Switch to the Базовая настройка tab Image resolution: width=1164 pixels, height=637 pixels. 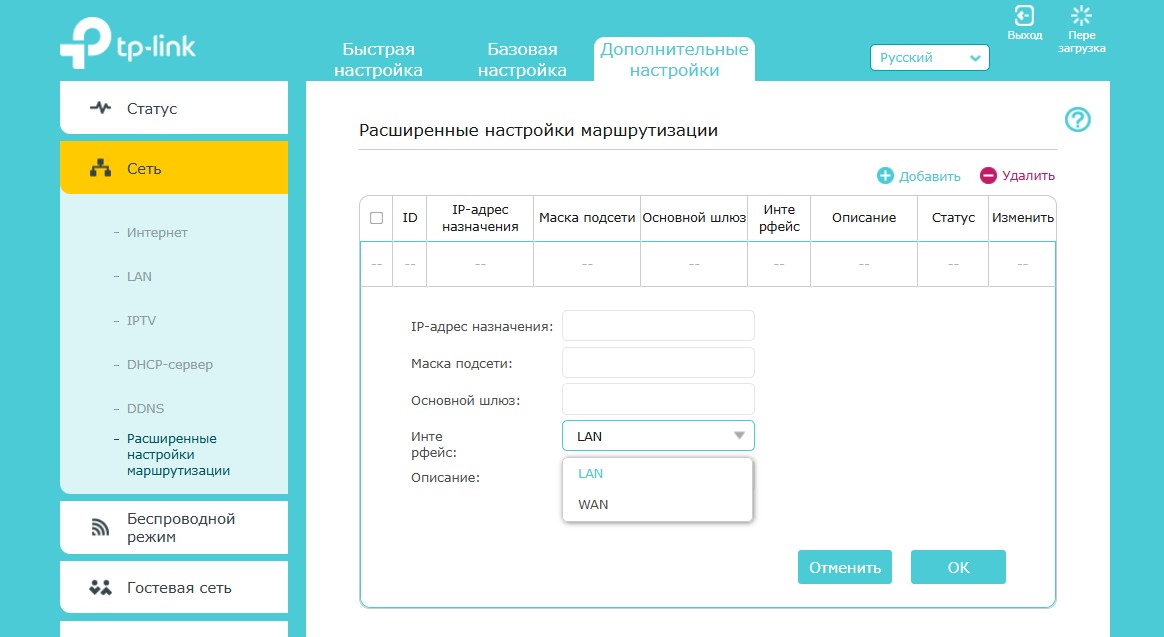(522, 60)
